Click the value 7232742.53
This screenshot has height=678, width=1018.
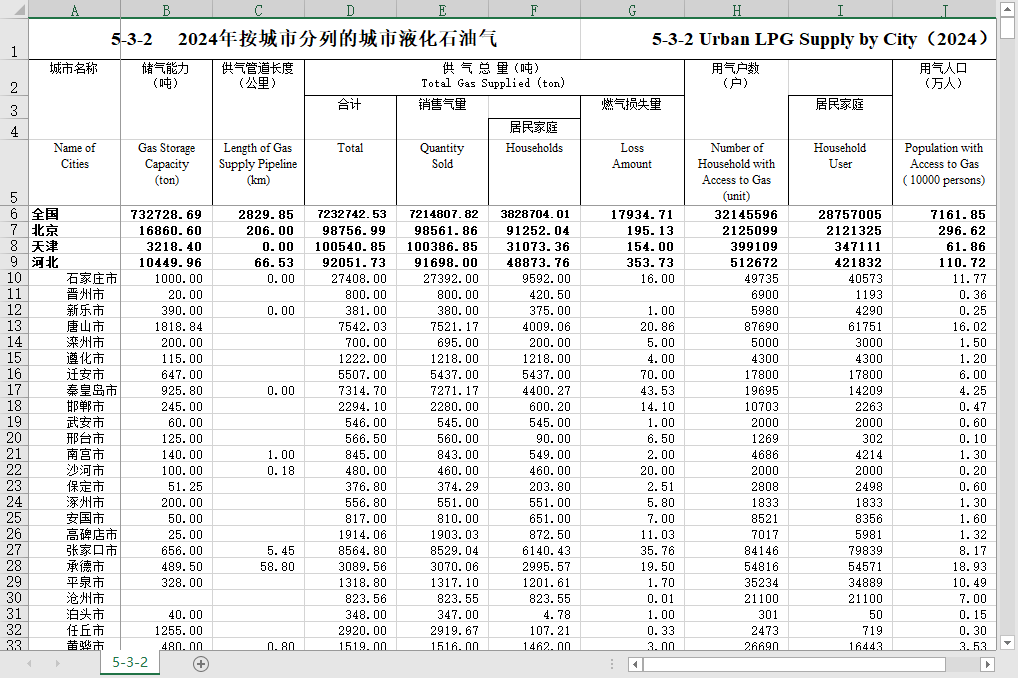click(x=352, y=214)
